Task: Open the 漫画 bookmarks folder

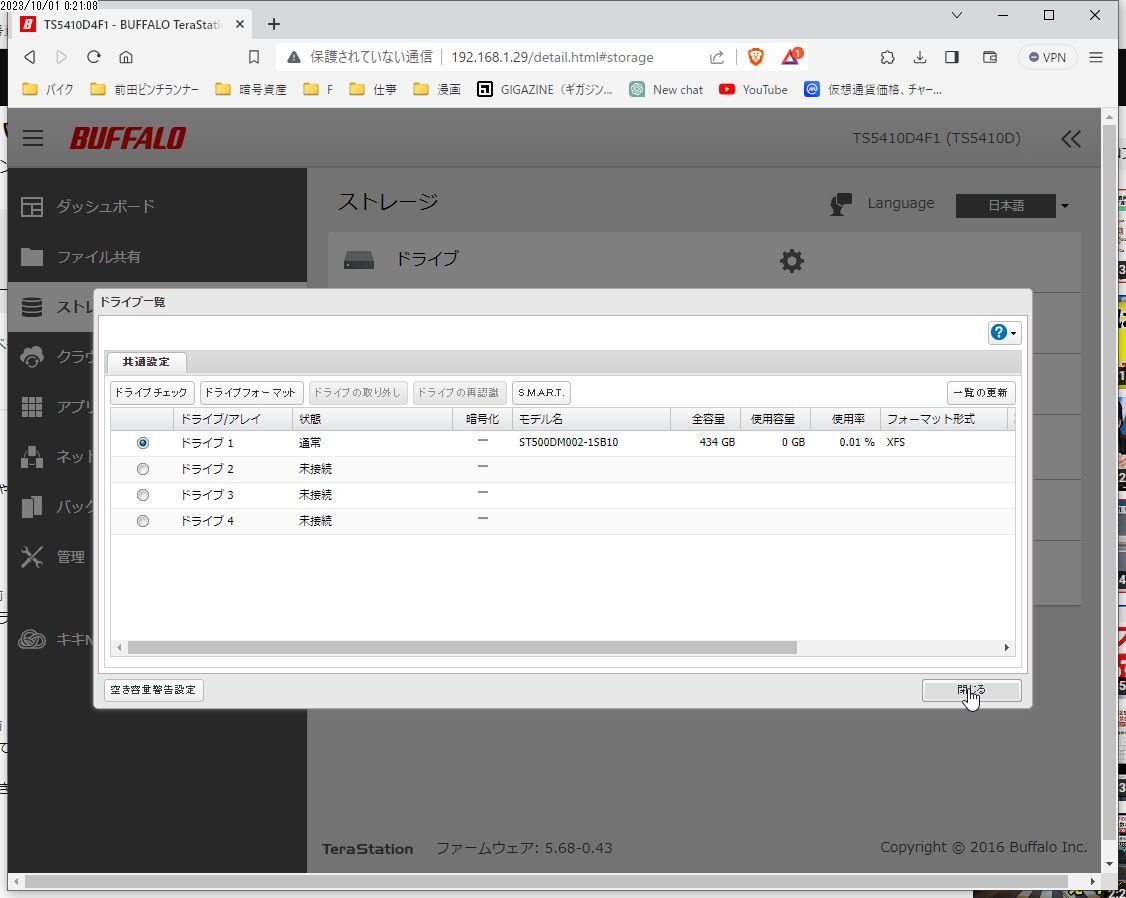Action: [438, 89]
